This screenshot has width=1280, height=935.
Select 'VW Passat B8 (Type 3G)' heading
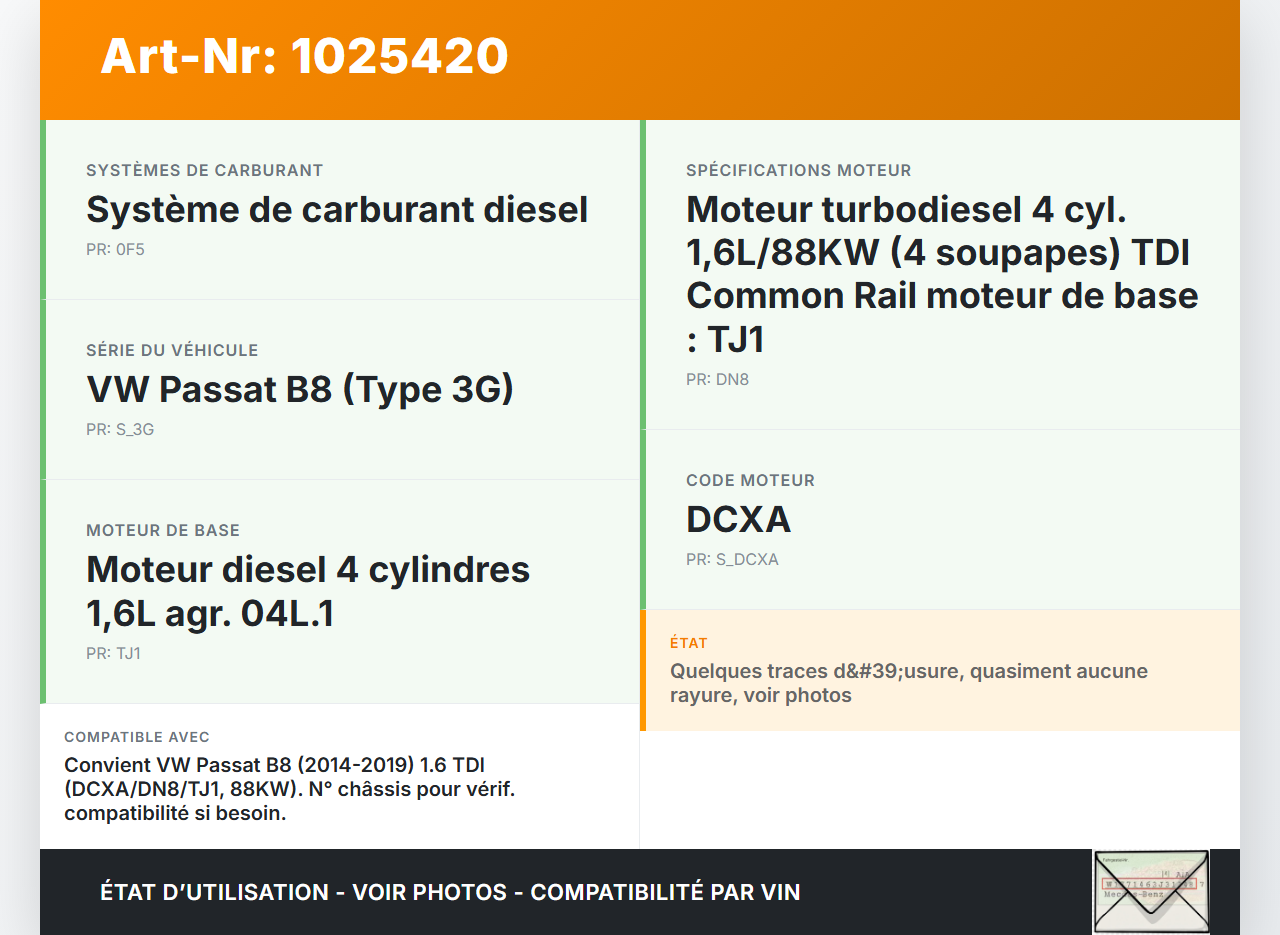pos(300,389)
